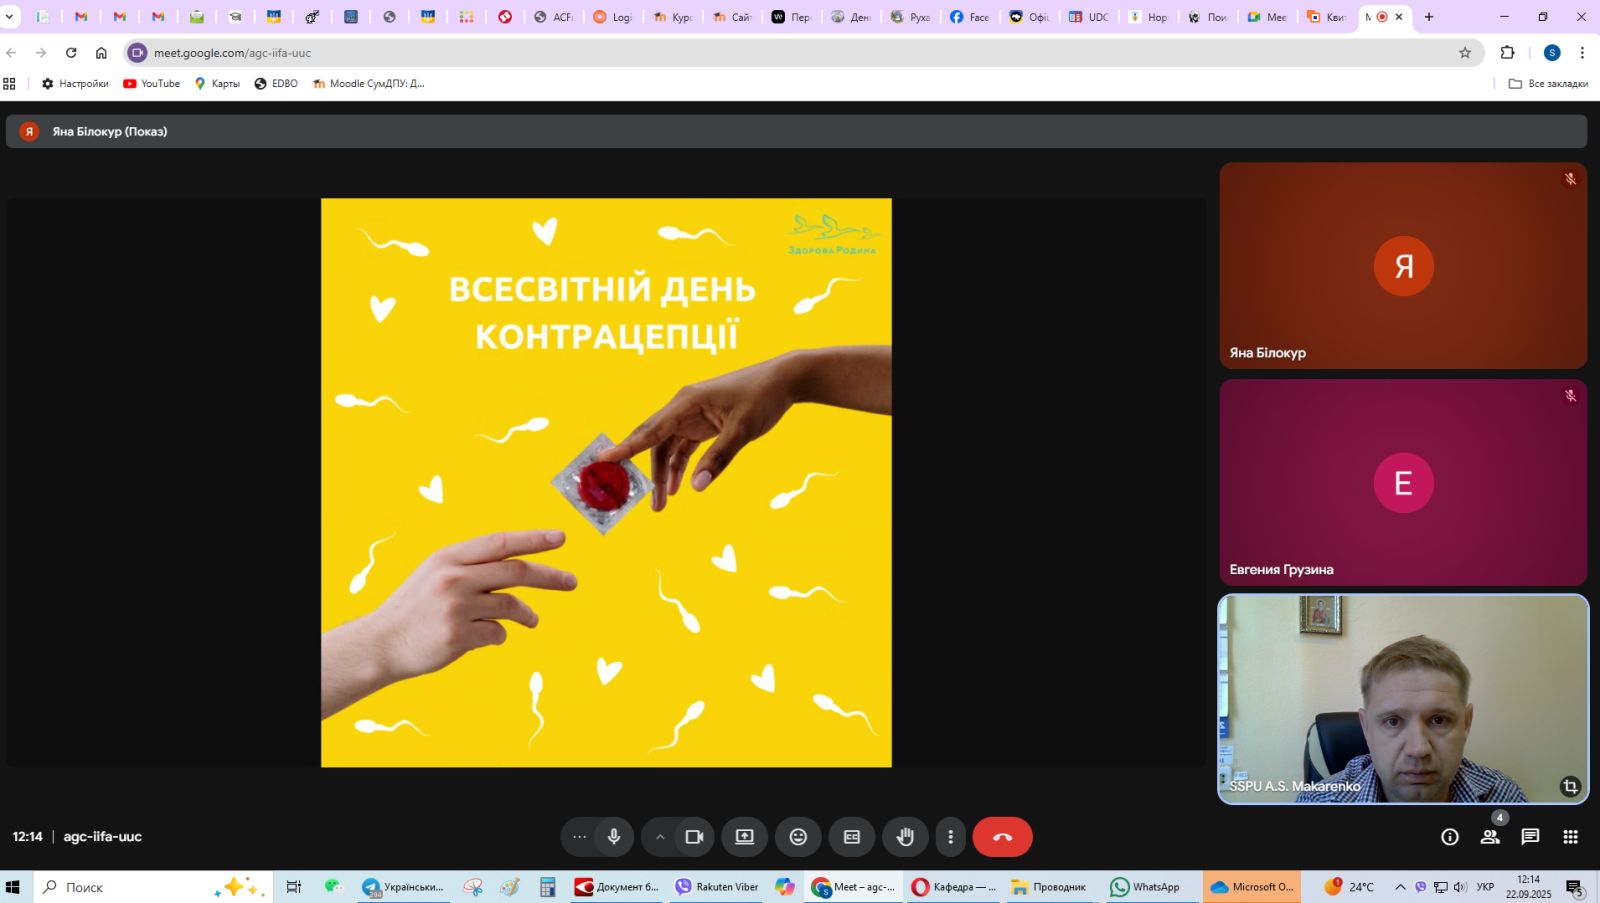Turn off the camera in Meet
The height and width of the screenshot is (903, 1600).
click(694, 837)
